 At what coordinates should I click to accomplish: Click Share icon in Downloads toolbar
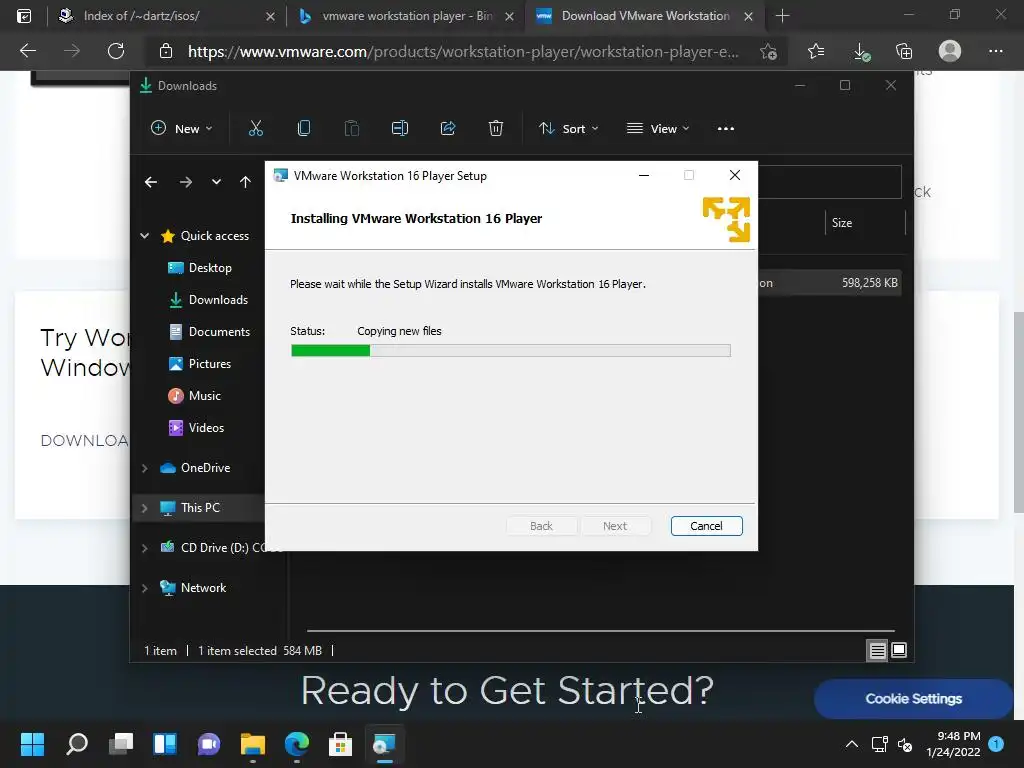pyautogui.click(x=448, y=129)
